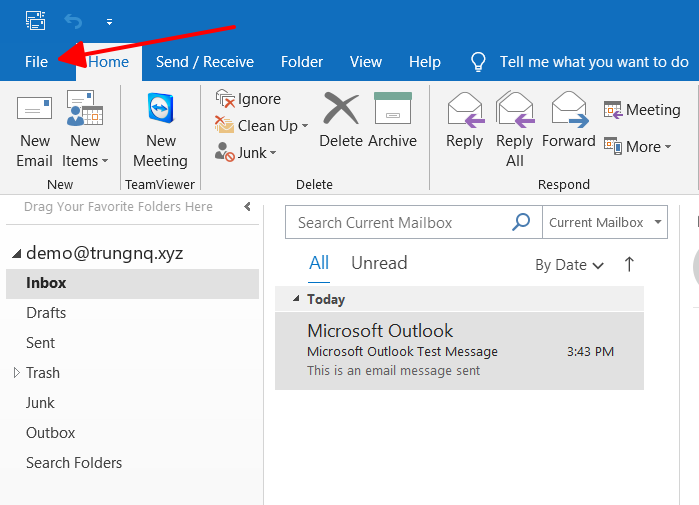Expand the Trash folder triangle

click(x=16, y=373)
